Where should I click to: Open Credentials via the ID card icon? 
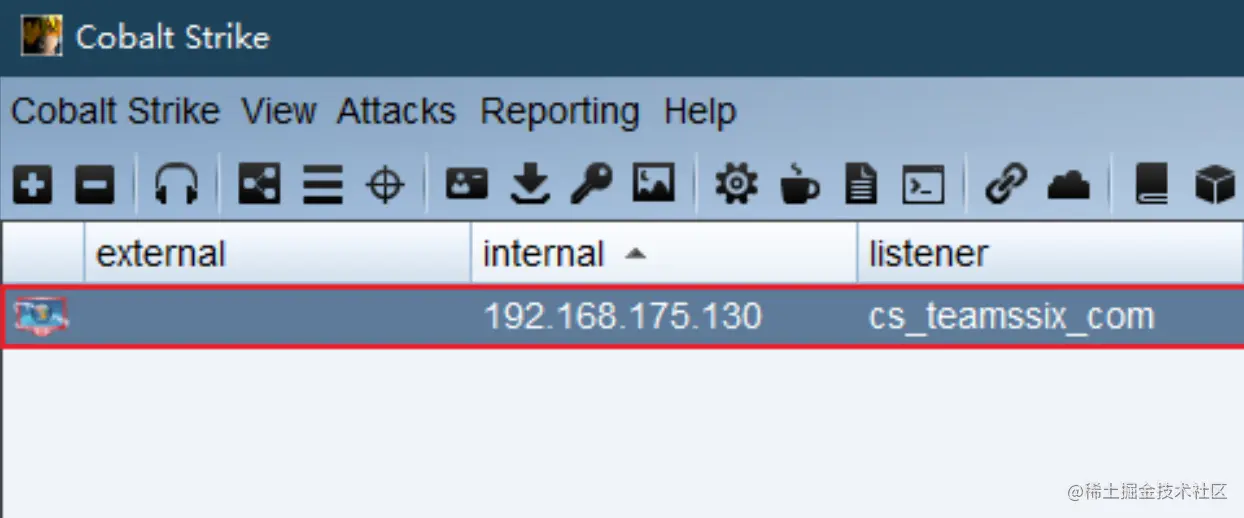coord(466,184)
